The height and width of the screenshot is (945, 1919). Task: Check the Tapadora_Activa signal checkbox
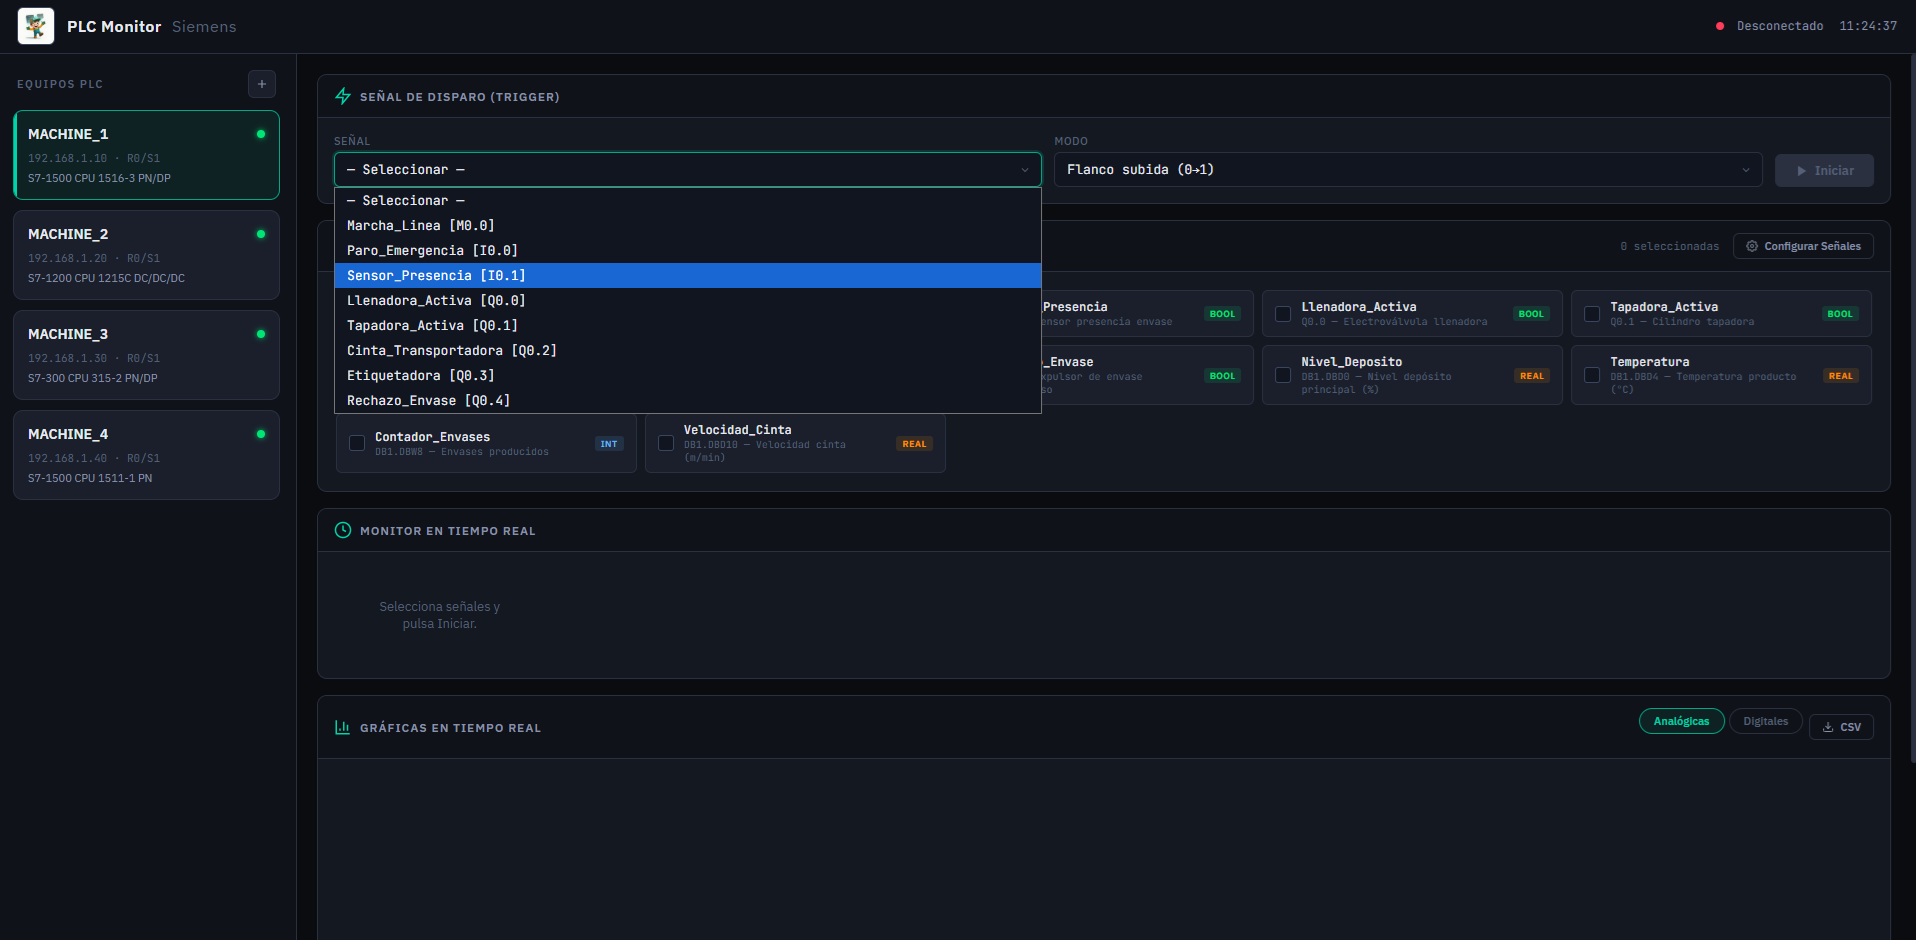tap(1592, 314)
